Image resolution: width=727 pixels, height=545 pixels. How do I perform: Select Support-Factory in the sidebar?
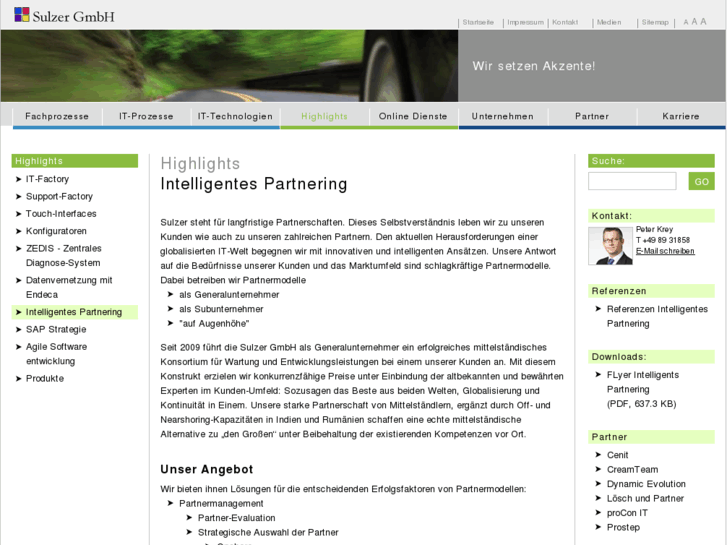click(x=59, y=196)
